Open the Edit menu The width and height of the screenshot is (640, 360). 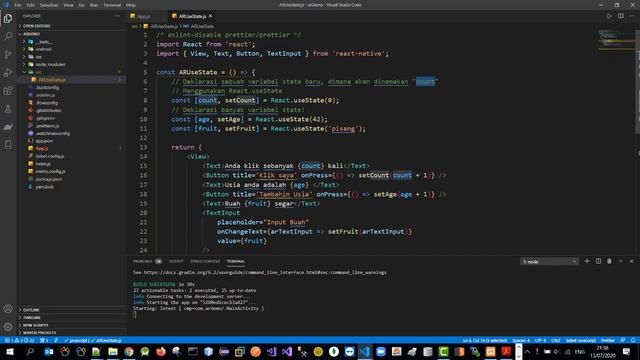(x=31, y=5)
